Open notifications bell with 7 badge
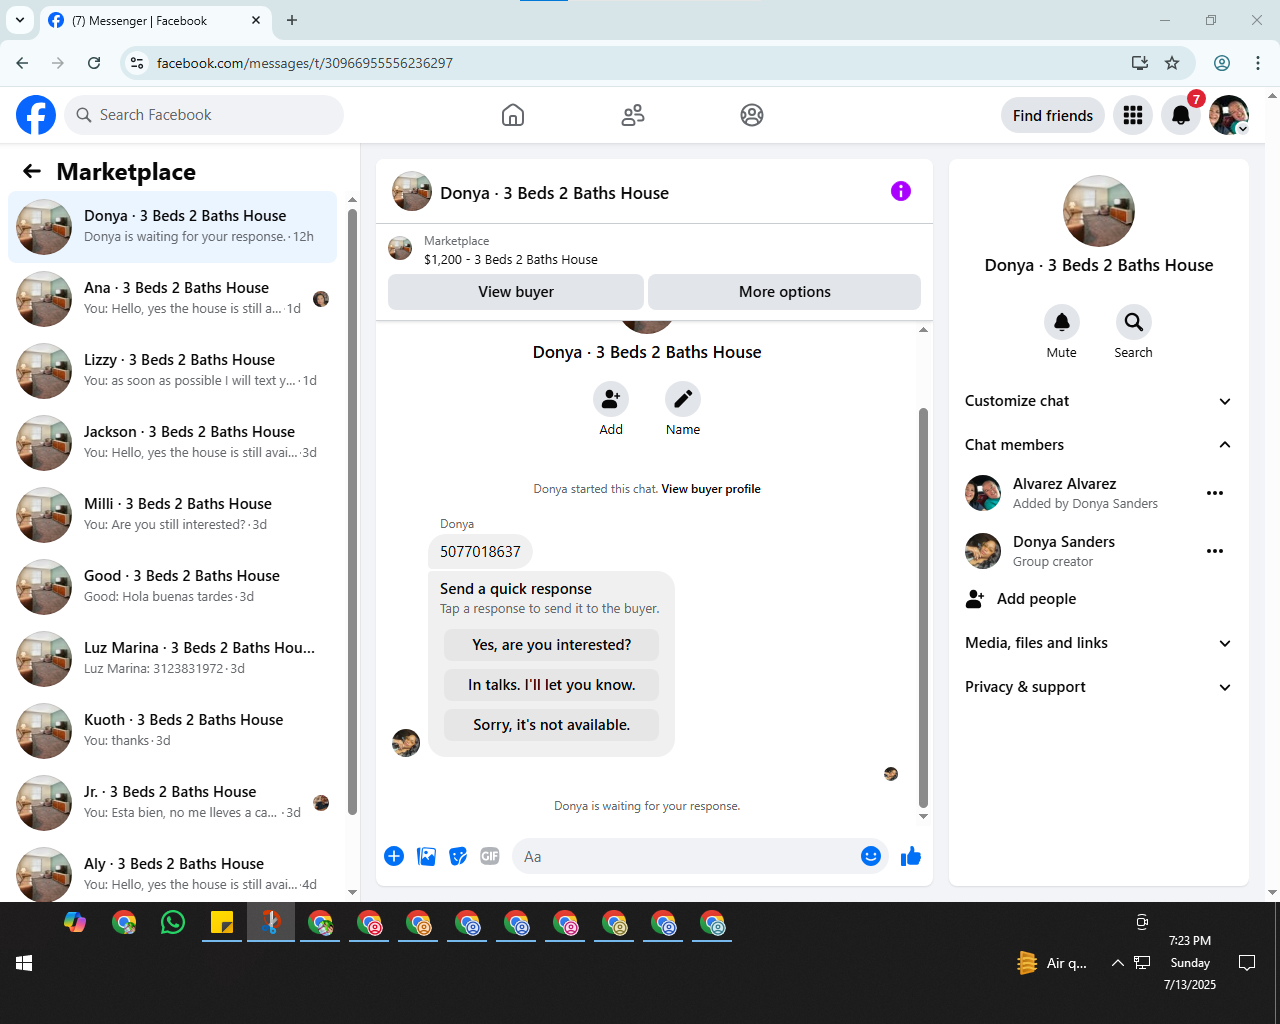This screenshot has width=1280, height=1024. (x=1181, y=115)
